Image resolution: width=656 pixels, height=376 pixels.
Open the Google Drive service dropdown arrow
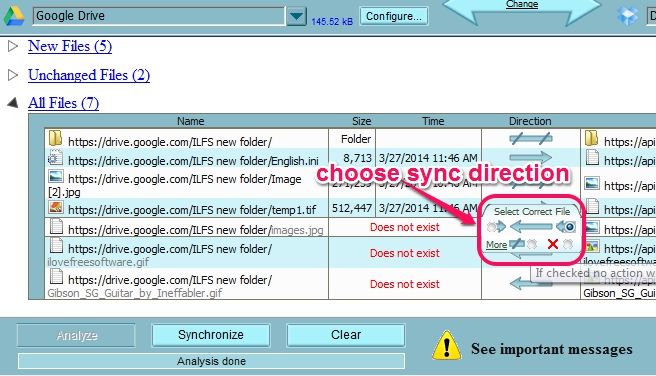coord(297,17)
